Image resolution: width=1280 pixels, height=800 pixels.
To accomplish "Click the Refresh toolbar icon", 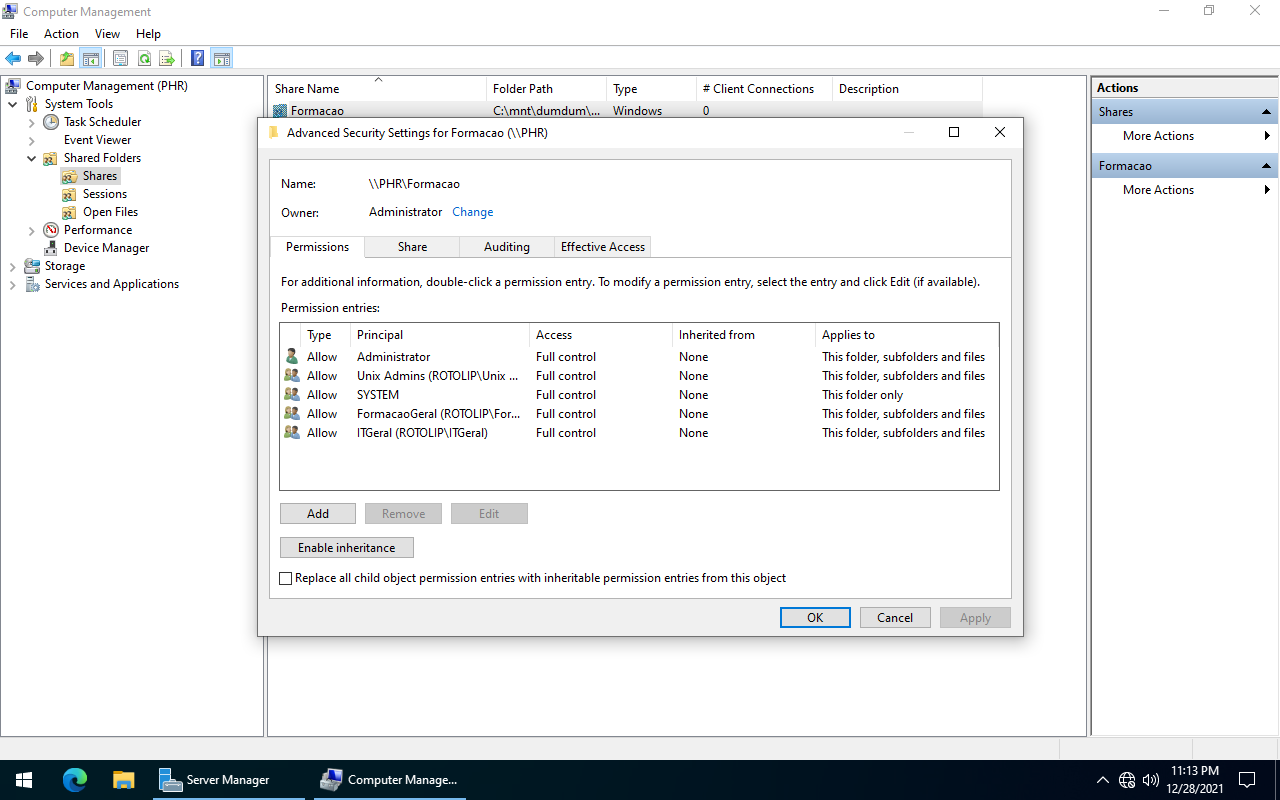I will click(145, 59).
